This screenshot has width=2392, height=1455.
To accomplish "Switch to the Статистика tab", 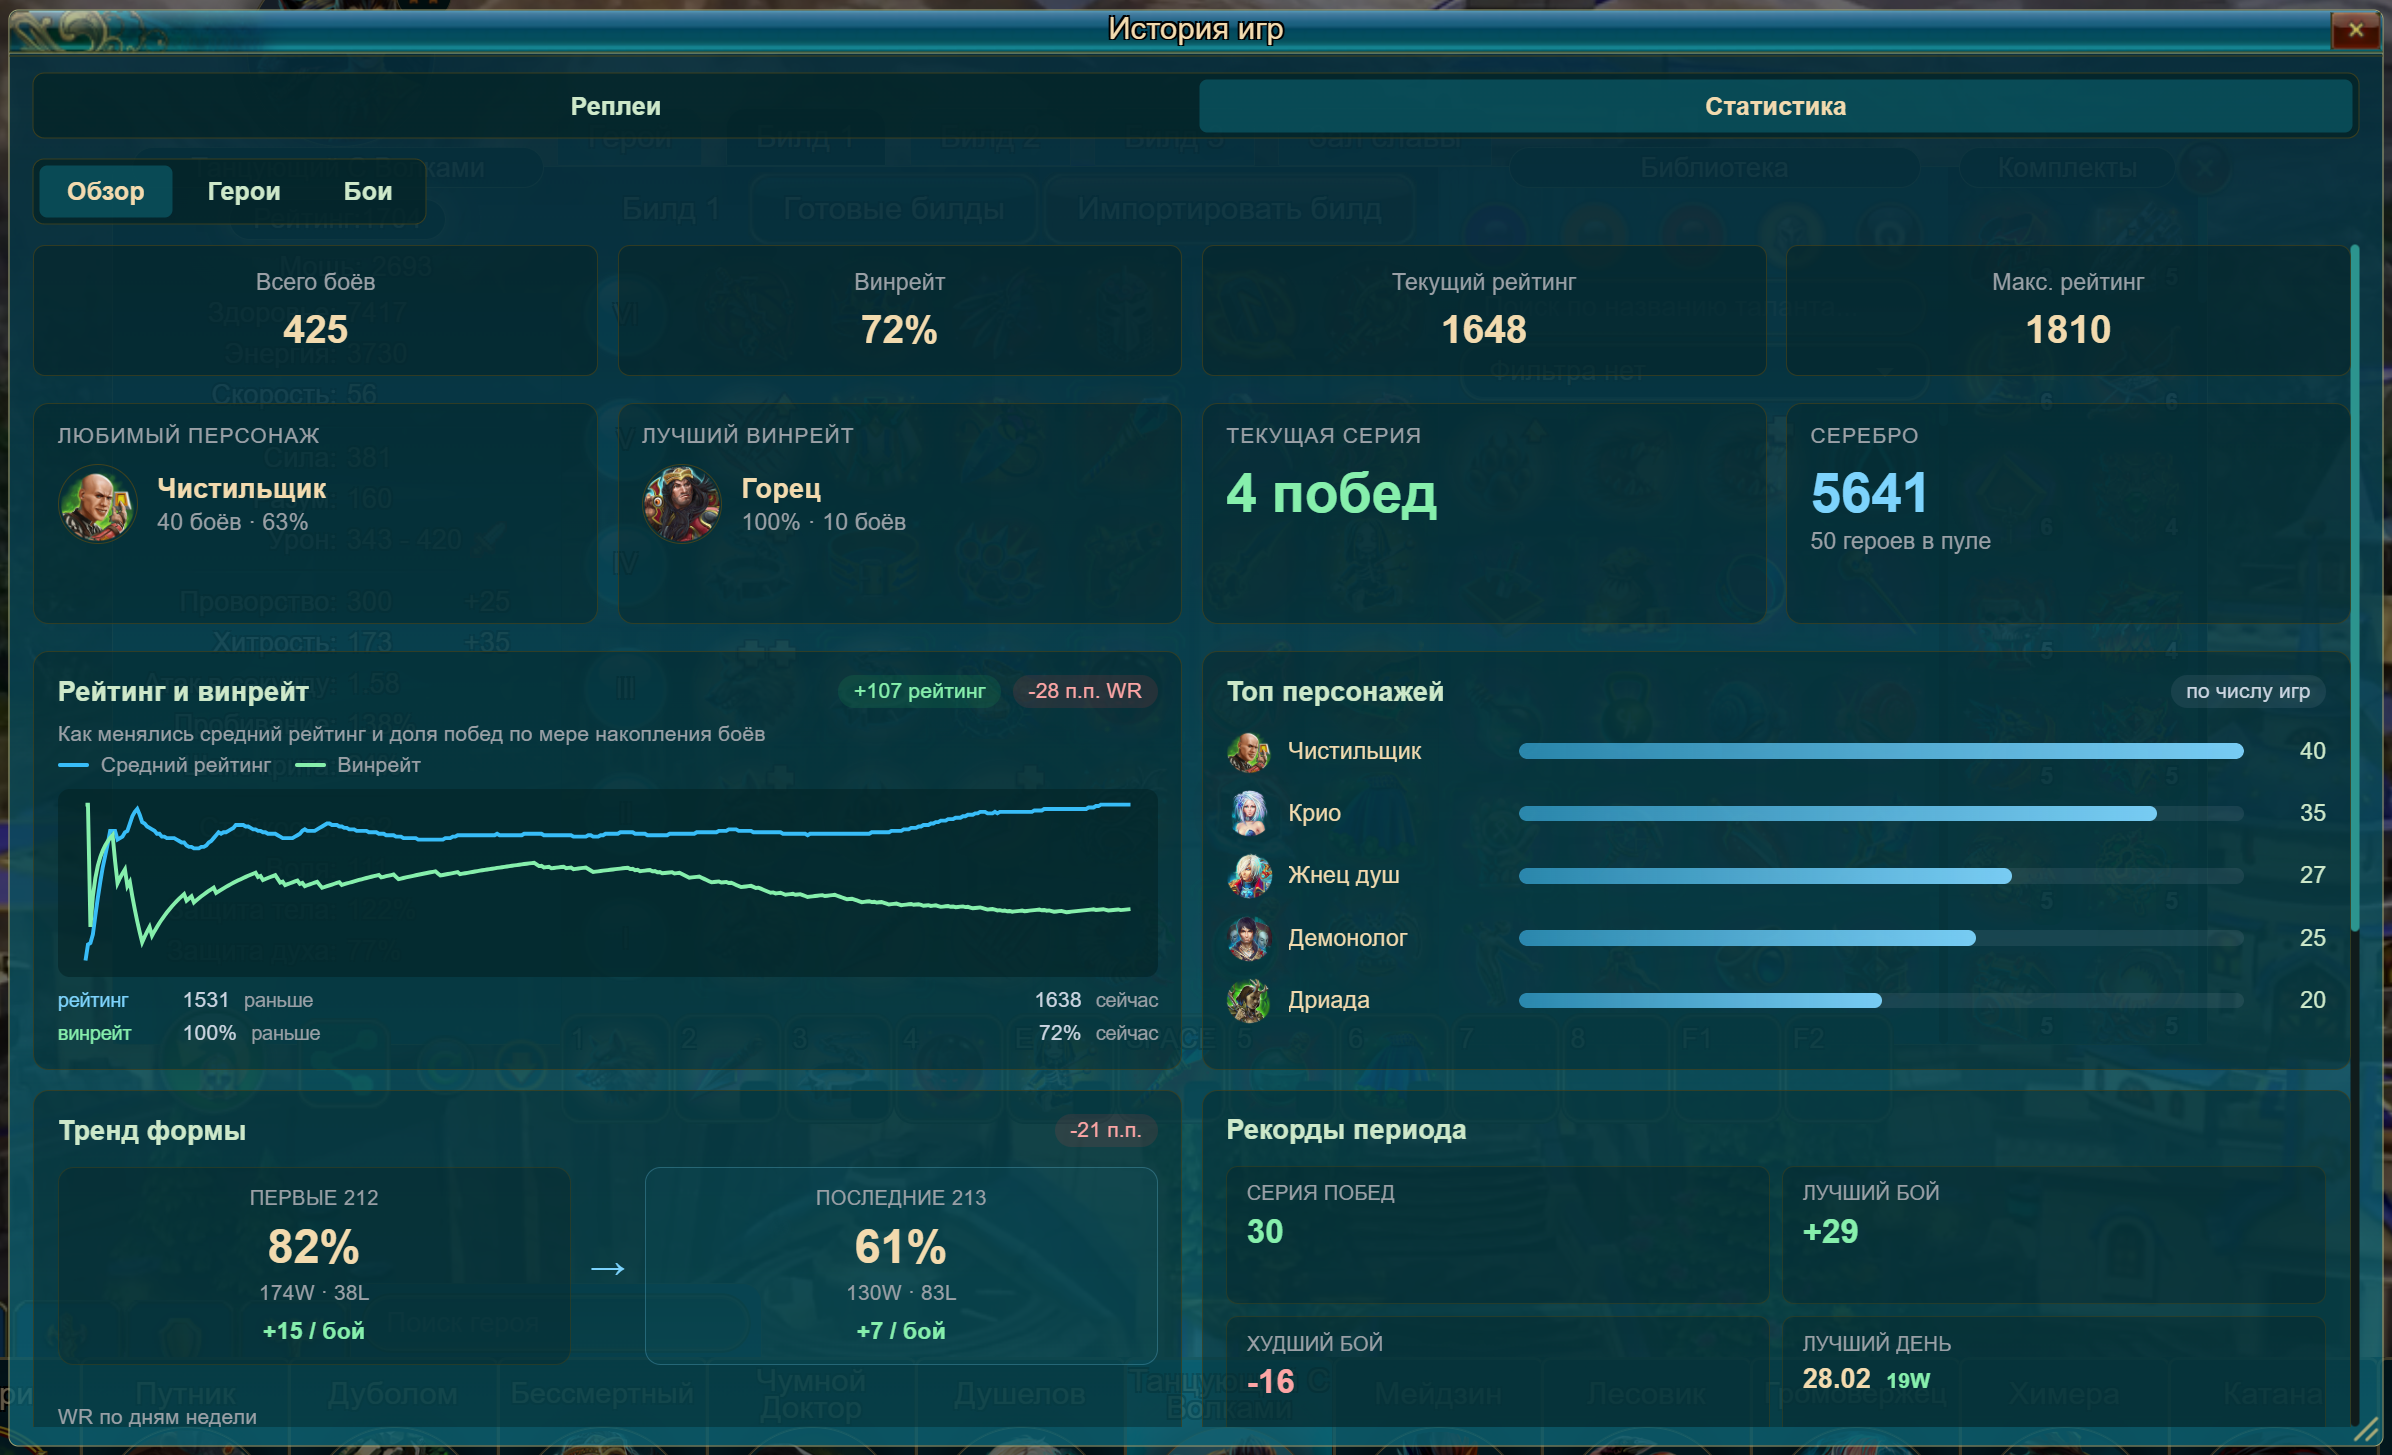I will click(1775, 106).
